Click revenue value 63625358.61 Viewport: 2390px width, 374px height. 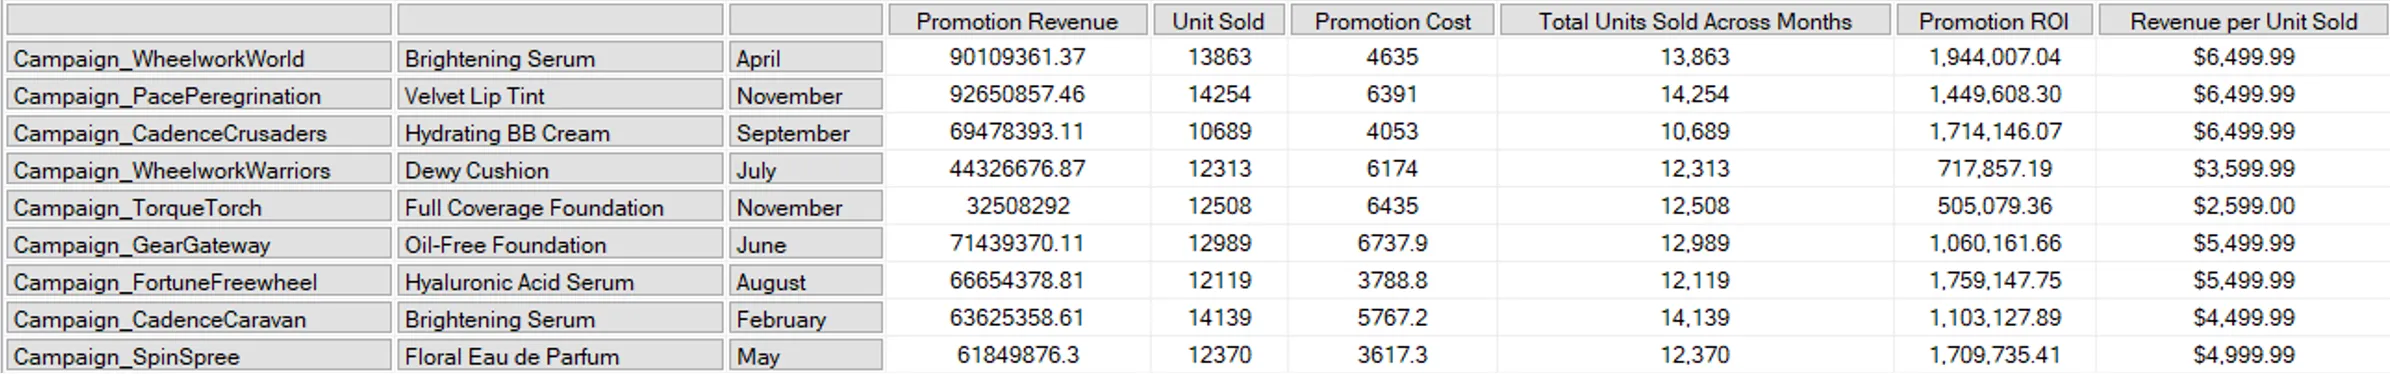(1017, 317)
